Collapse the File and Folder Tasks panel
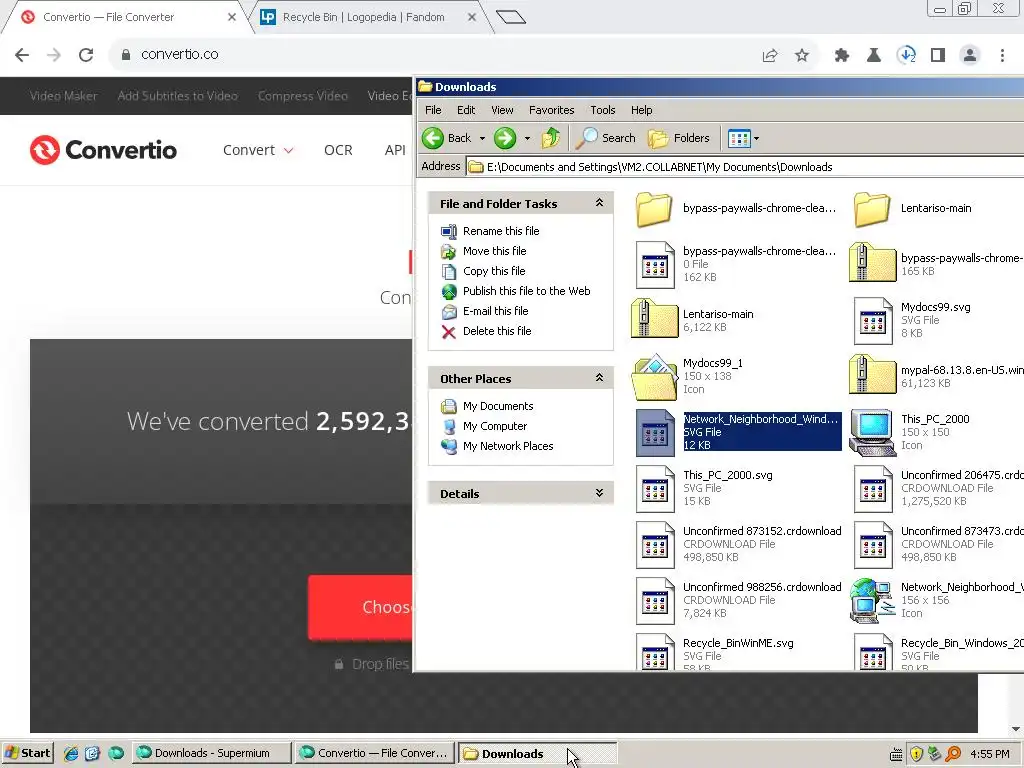 (599, 203)
